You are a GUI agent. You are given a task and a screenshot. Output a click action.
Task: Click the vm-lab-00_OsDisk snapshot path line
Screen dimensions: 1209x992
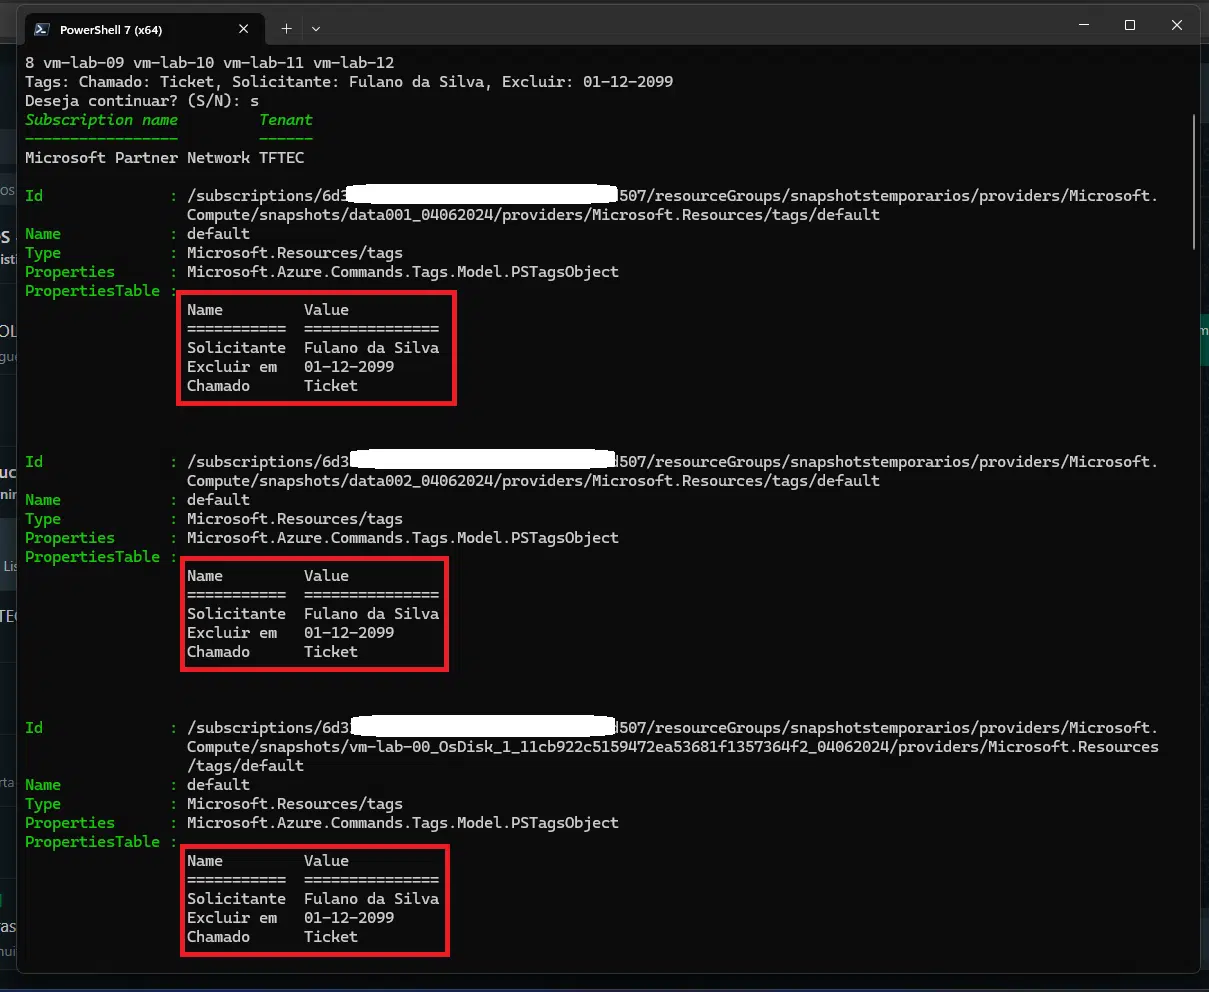[x=672, y=747]
